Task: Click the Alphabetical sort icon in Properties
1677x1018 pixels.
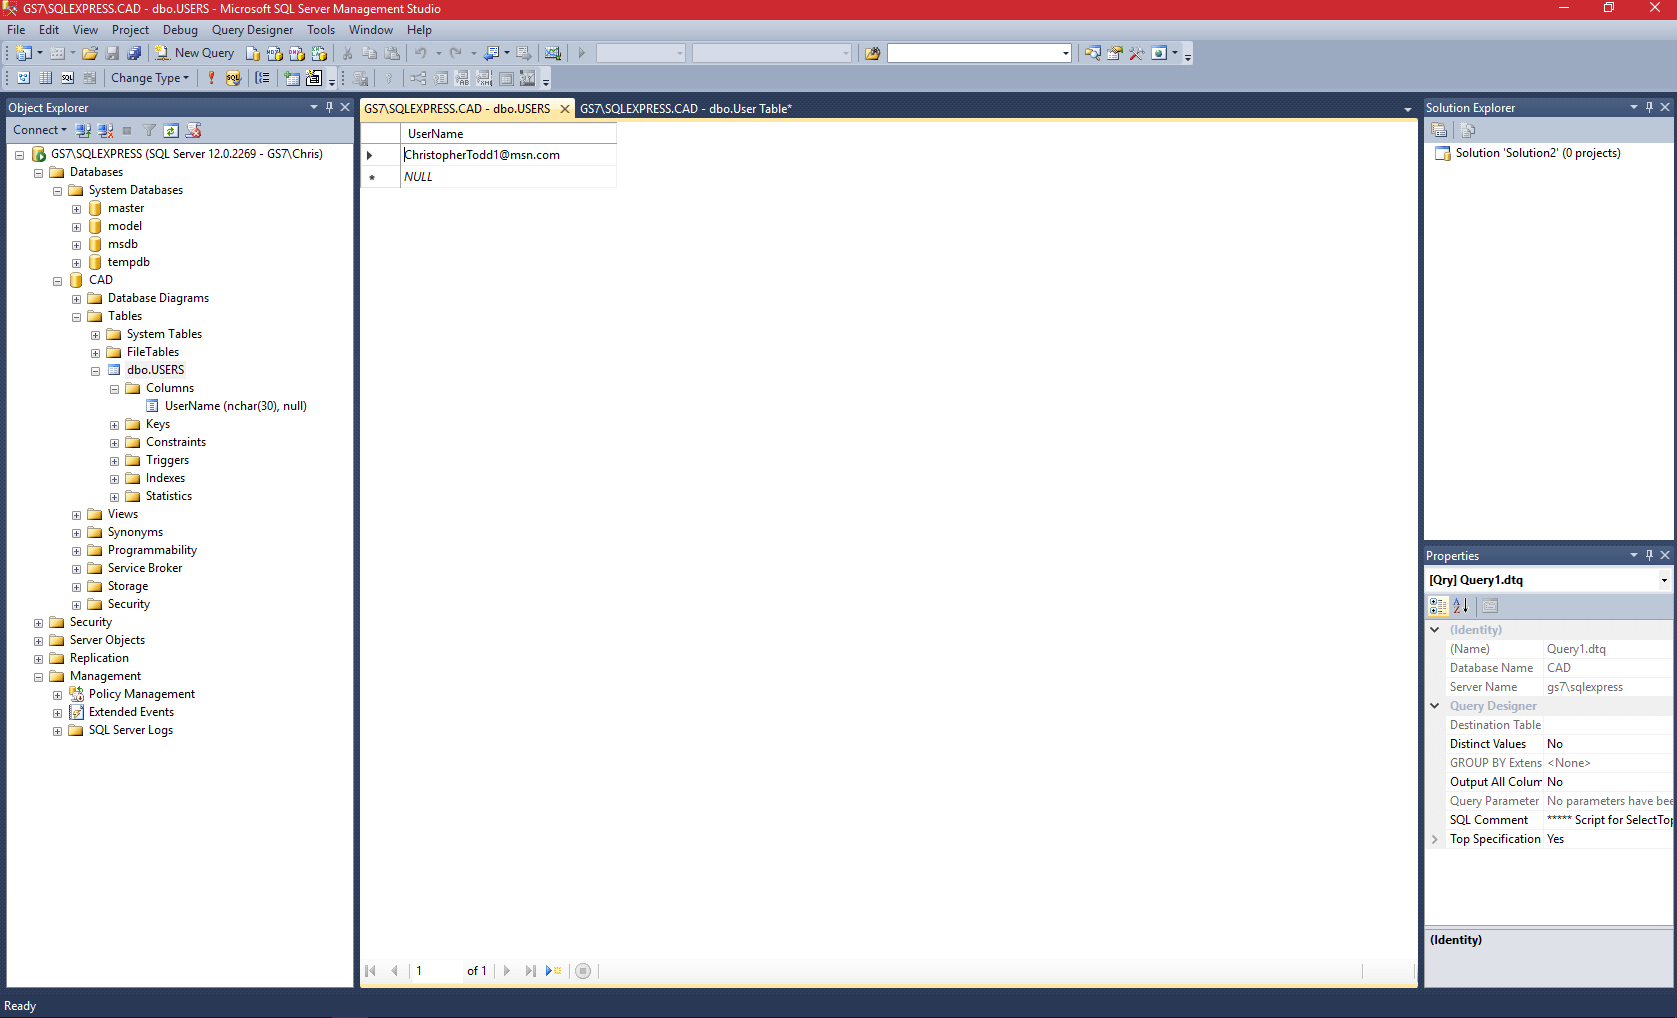Action: 1461,606
